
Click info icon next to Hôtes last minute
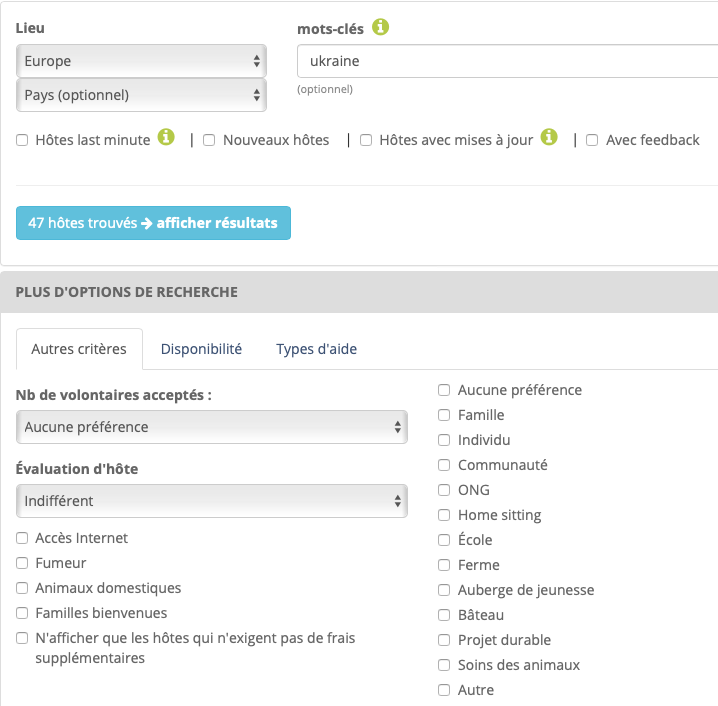[166, 138]
